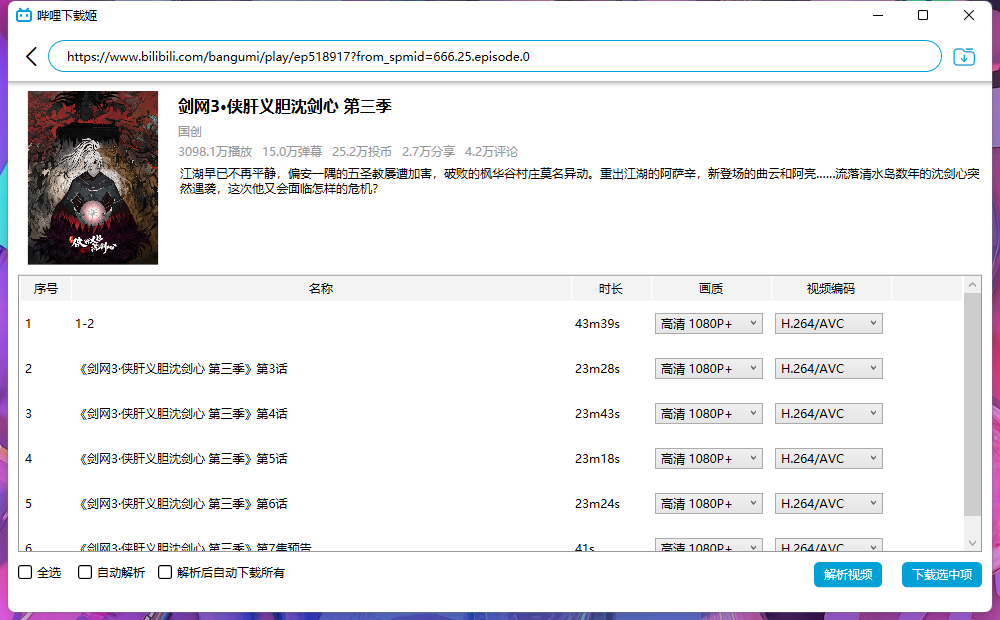Click the 序号 column header
Image resolution: width=1000 pixels, height=620 pixels.
pyautogui.click(x=45, y=288)
